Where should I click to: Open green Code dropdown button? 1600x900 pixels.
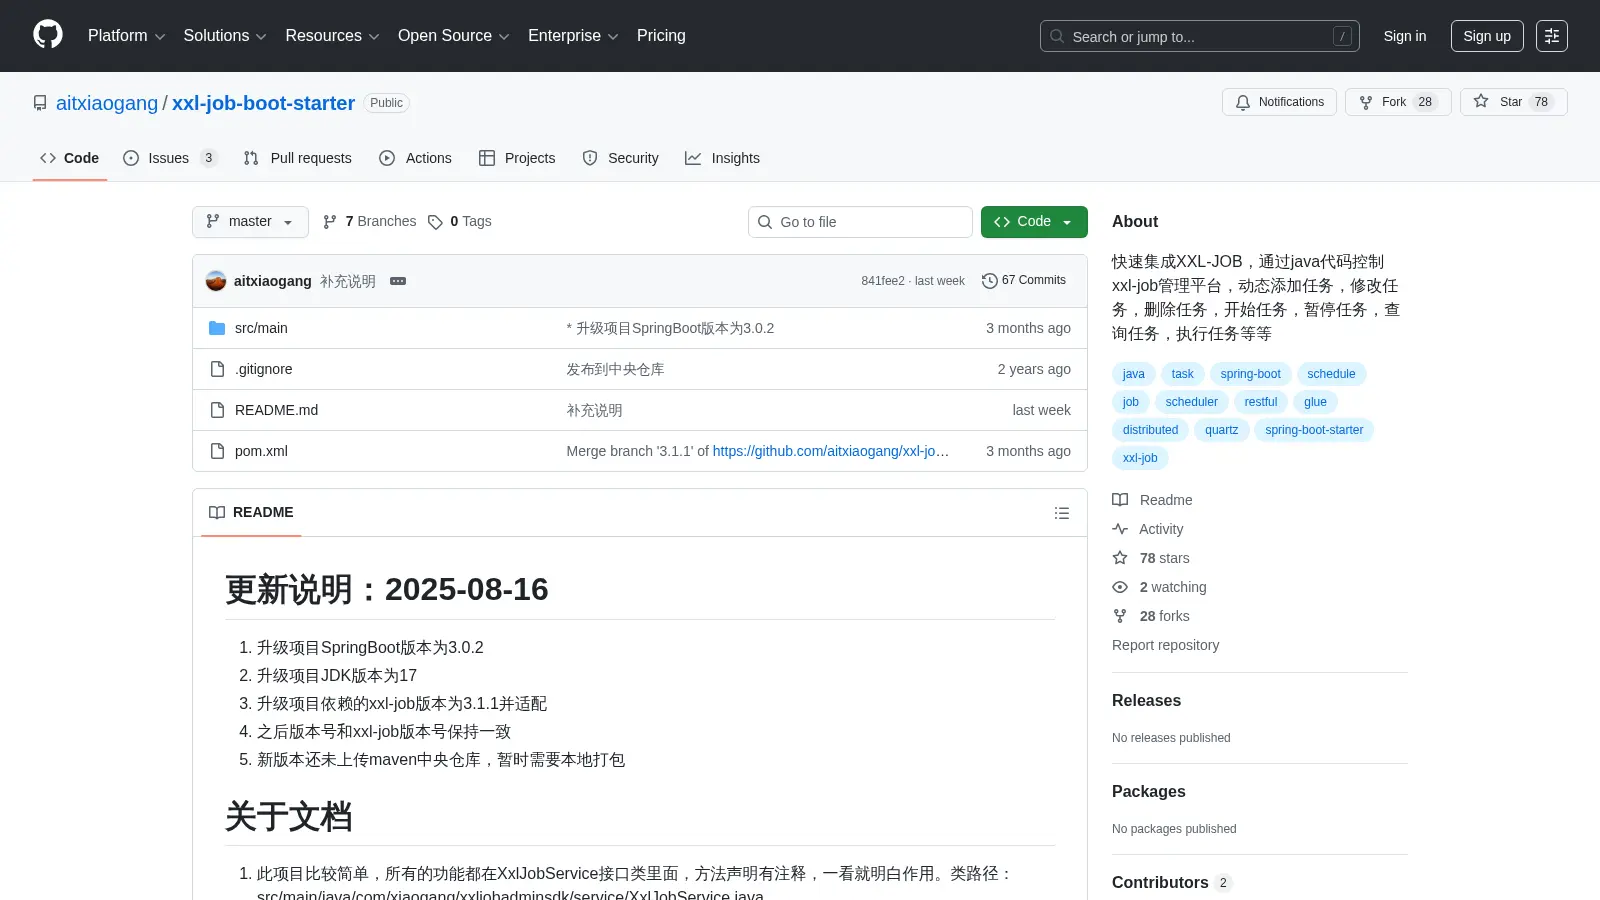coord(1034,222)
